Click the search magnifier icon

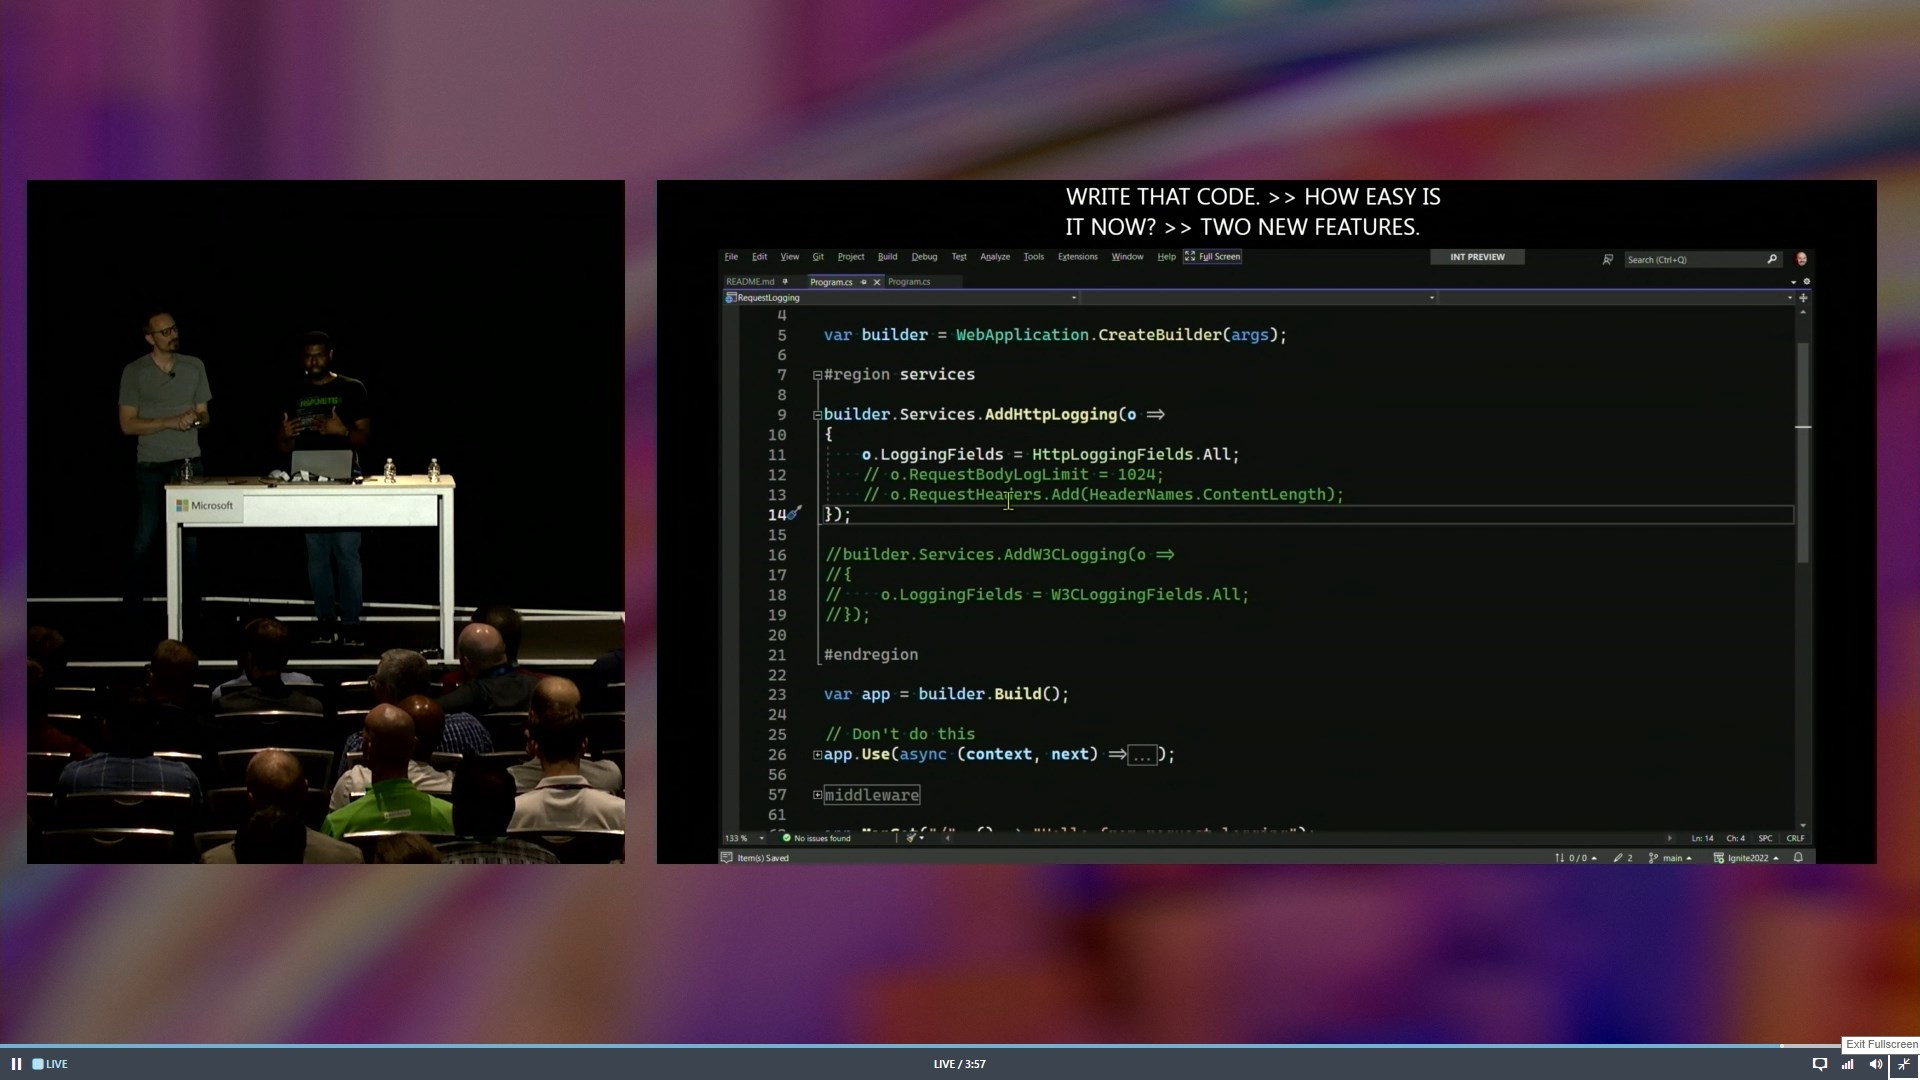(1772, 259)
